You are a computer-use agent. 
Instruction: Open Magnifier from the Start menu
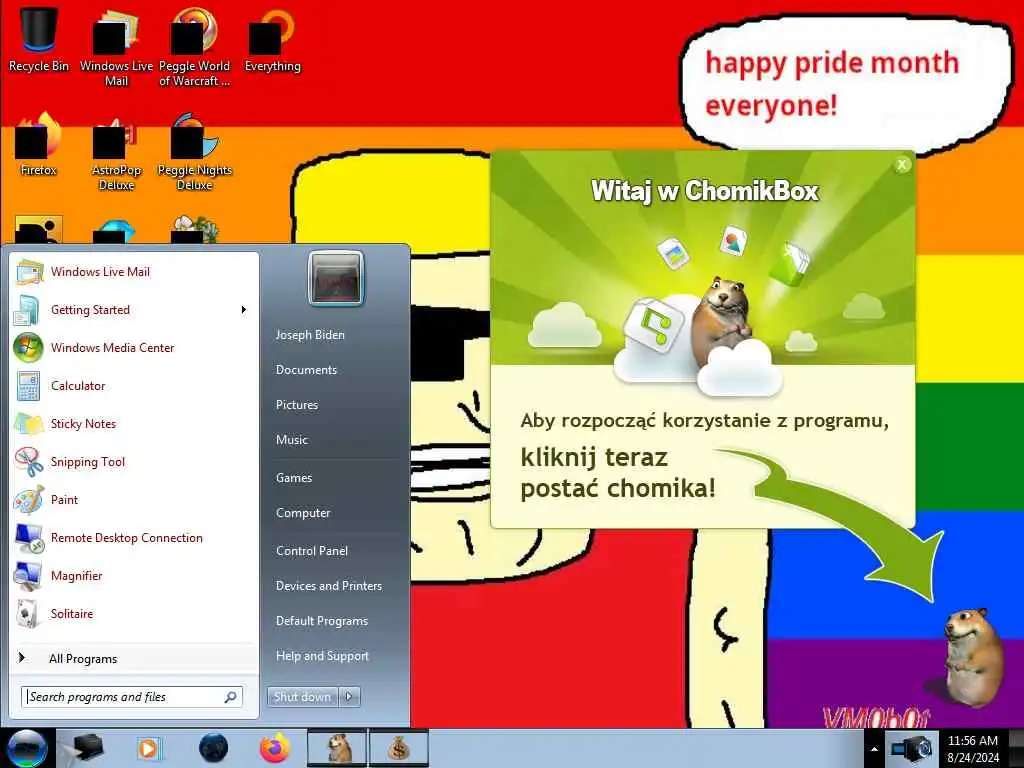135,575
